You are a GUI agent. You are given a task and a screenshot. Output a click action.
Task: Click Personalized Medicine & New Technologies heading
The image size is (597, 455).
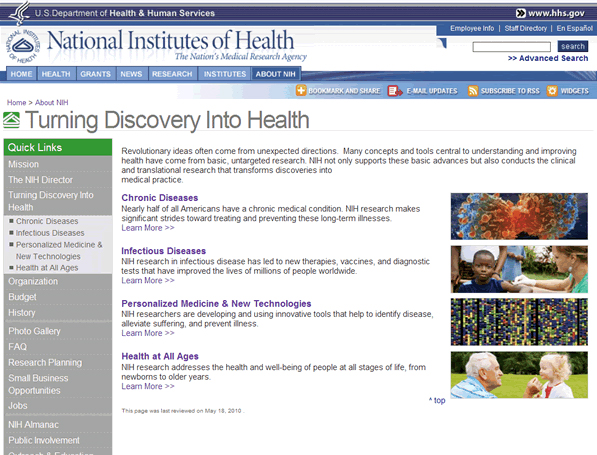[x=216, y=303]
